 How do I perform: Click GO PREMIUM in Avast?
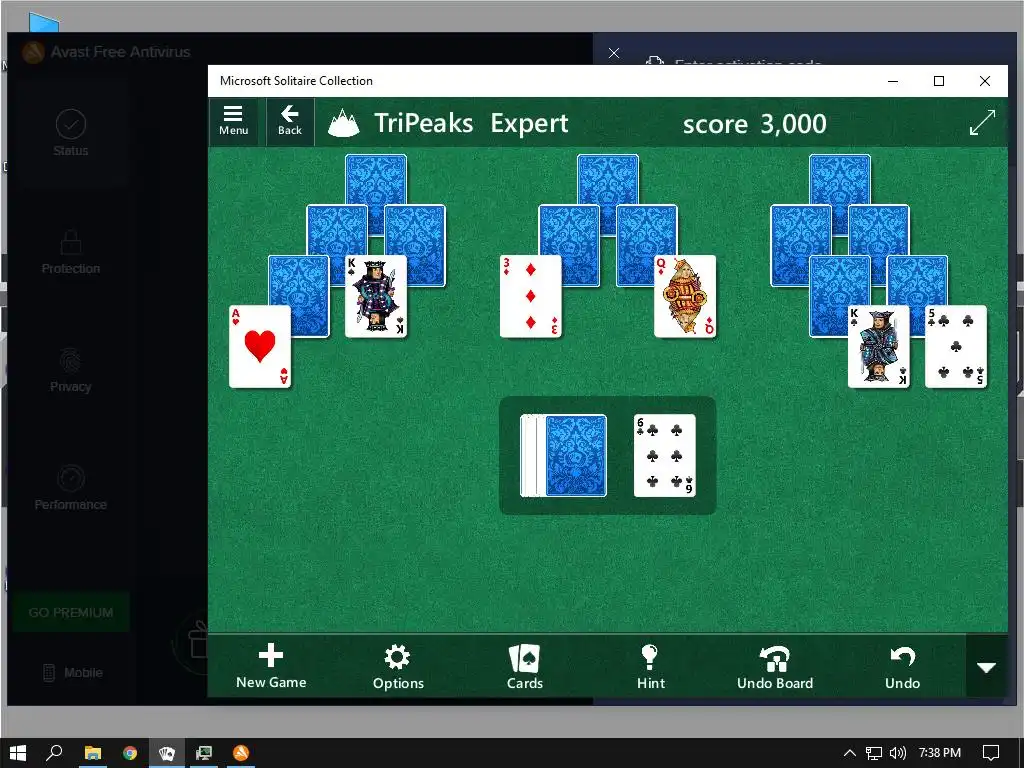coord(71,613)
